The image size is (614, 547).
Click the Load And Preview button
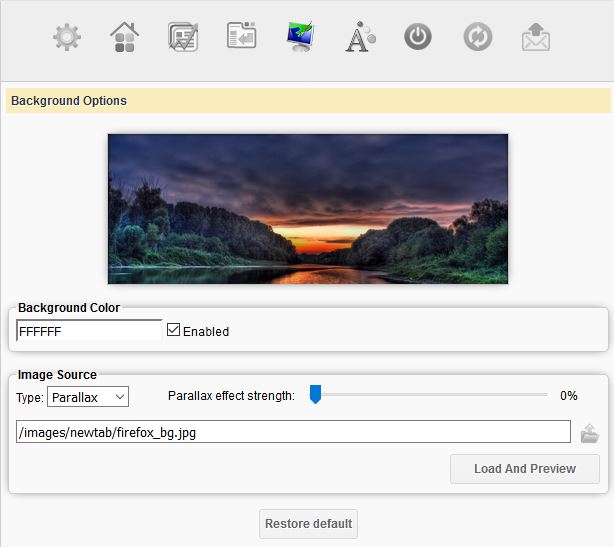524,468
